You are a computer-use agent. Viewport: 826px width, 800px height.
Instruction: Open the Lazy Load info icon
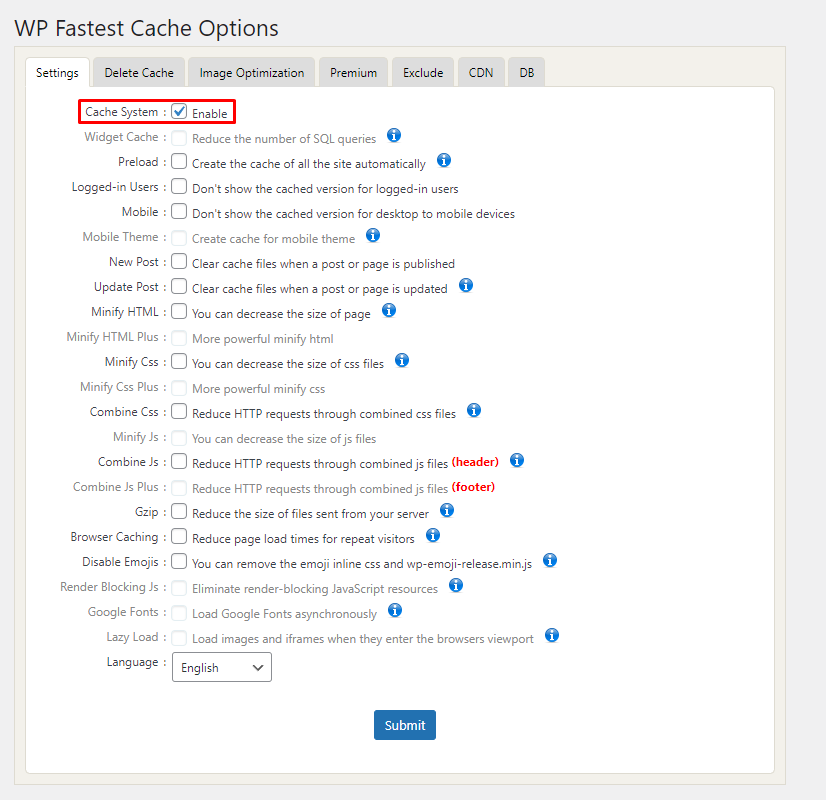(x=551, y=635)
